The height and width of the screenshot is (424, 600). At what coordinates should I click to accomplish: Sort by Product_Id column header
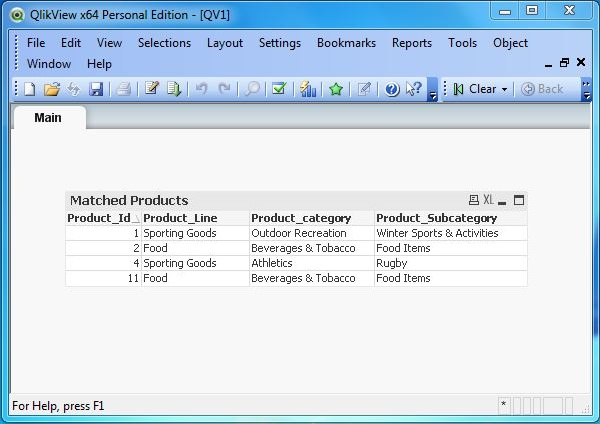(103, 218)
